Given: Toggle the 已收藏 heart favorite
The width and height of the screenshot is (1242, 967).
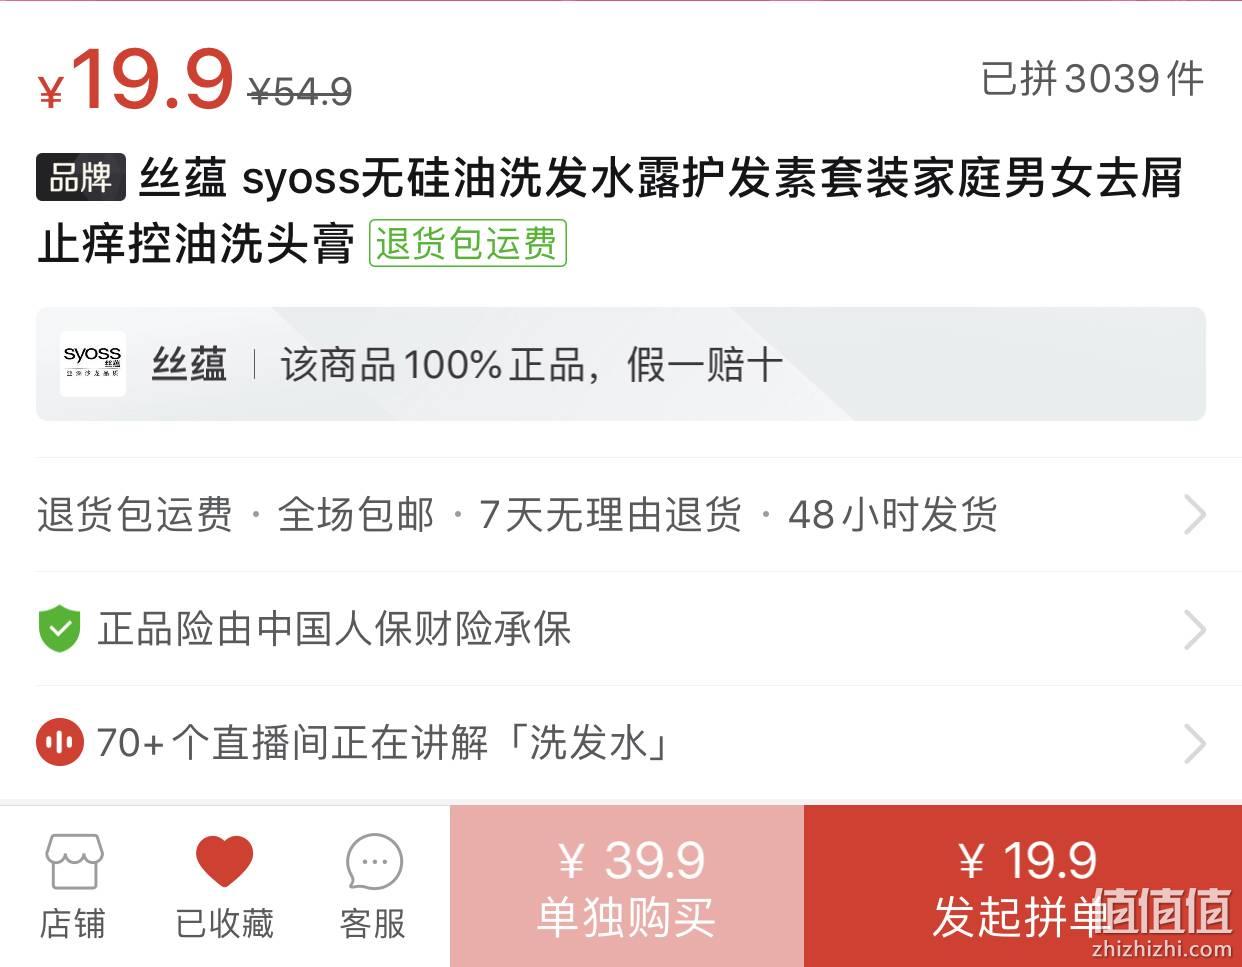Looking at the screenshot, I should pyautogui.click(x=224, y=861).
